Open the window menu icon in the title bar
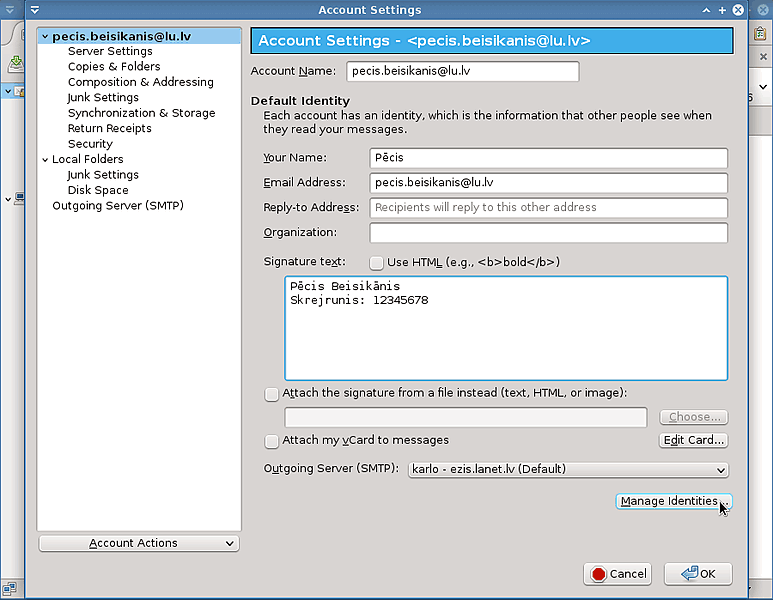 [35, 10]
